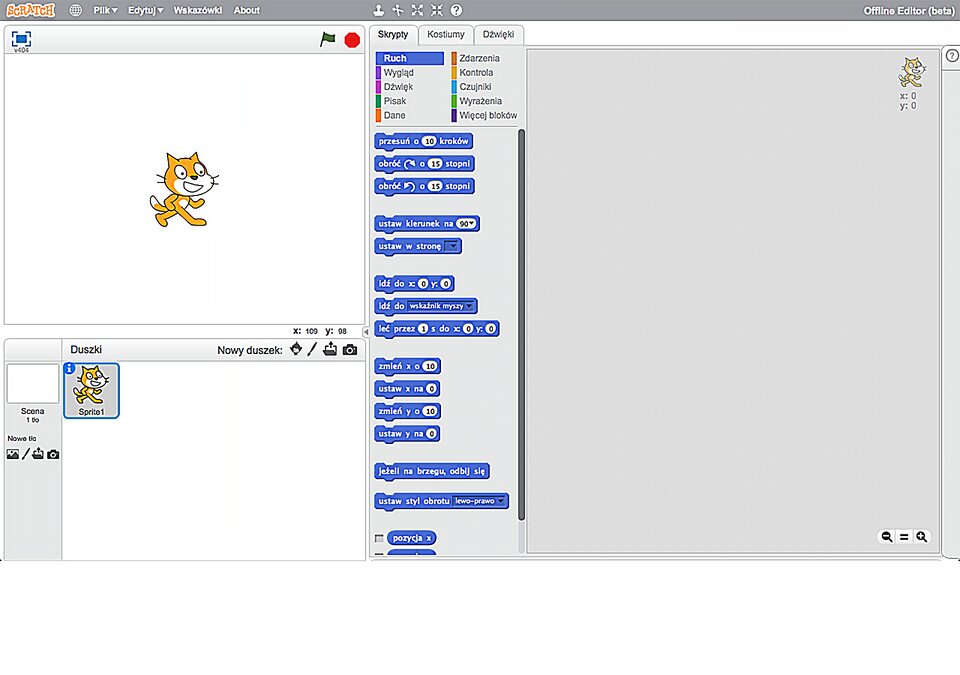Click the Scratch logo
Image resolution: width=960 pixels, height=675 pixels.
[x=31, y=10]
